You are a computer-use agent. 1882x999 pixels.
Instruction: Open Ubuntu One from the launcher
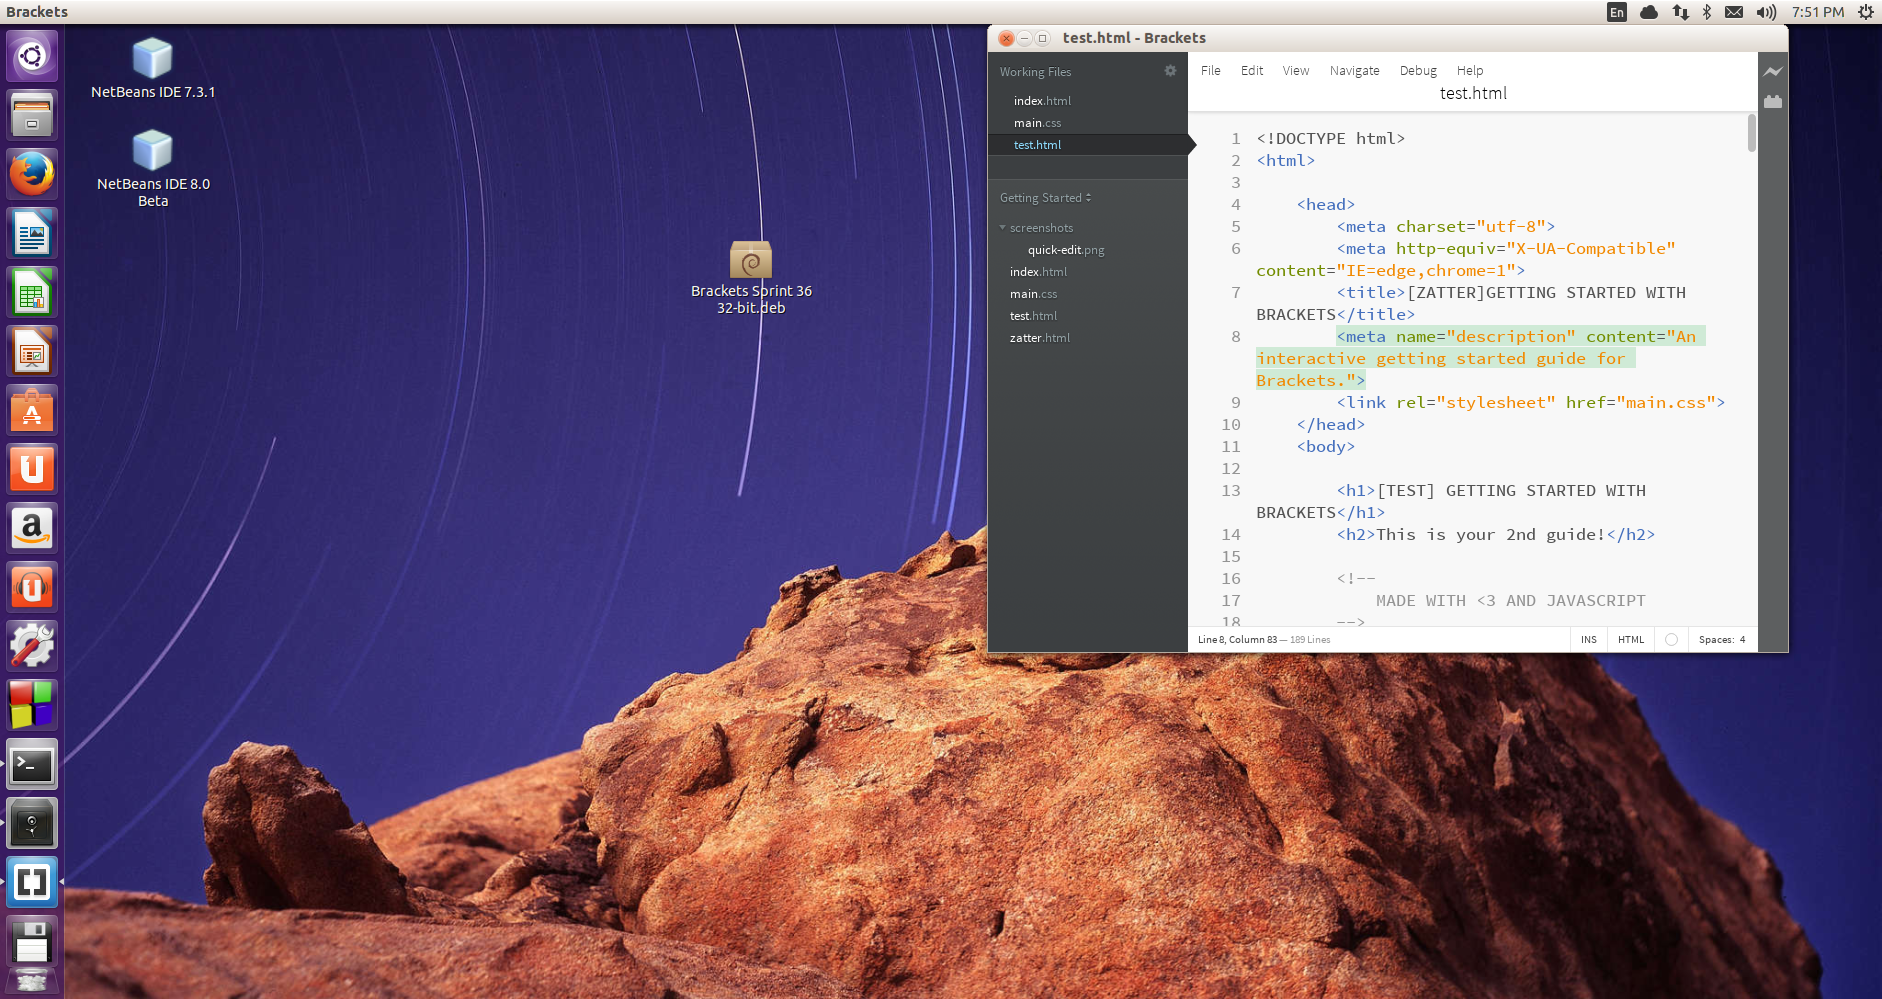[x=32, y=469]
